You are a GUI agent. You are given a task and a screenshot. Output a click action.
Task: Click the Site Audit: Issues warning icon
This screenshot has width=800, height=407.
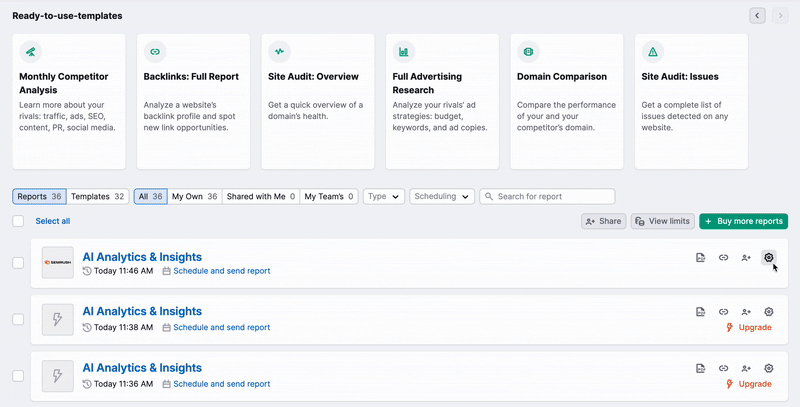(652, 51)
